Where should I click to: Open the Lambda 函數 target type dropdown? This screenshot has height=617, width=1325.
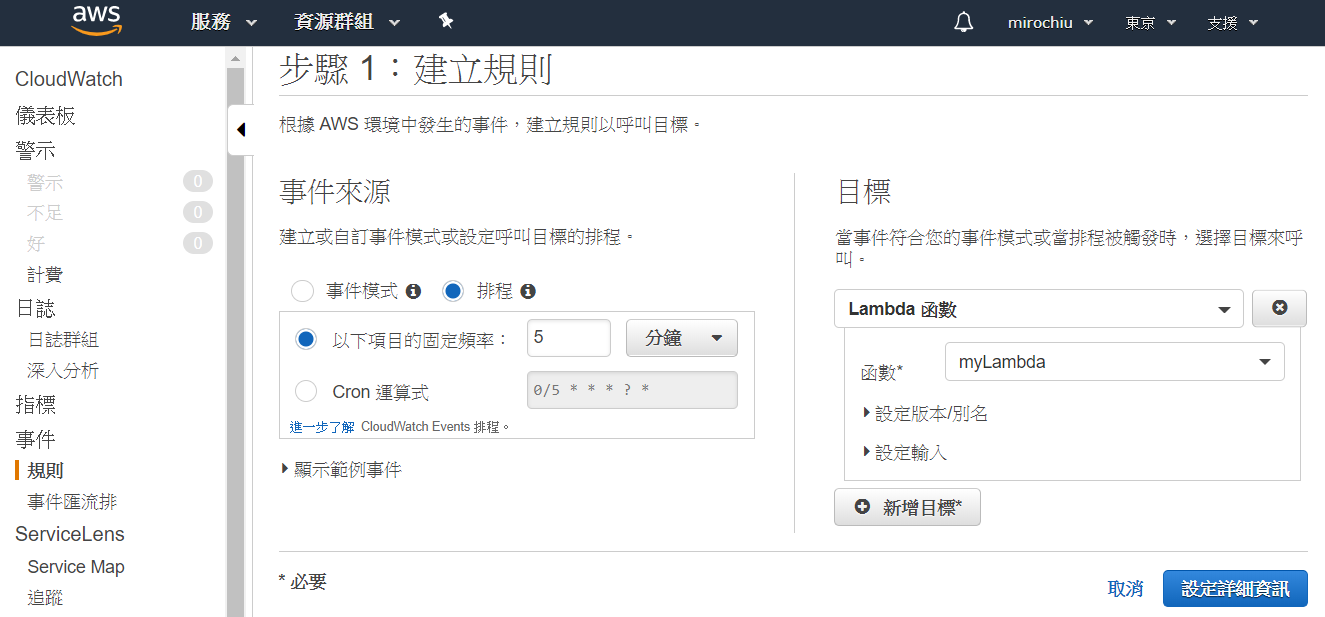coord(1038,309)
